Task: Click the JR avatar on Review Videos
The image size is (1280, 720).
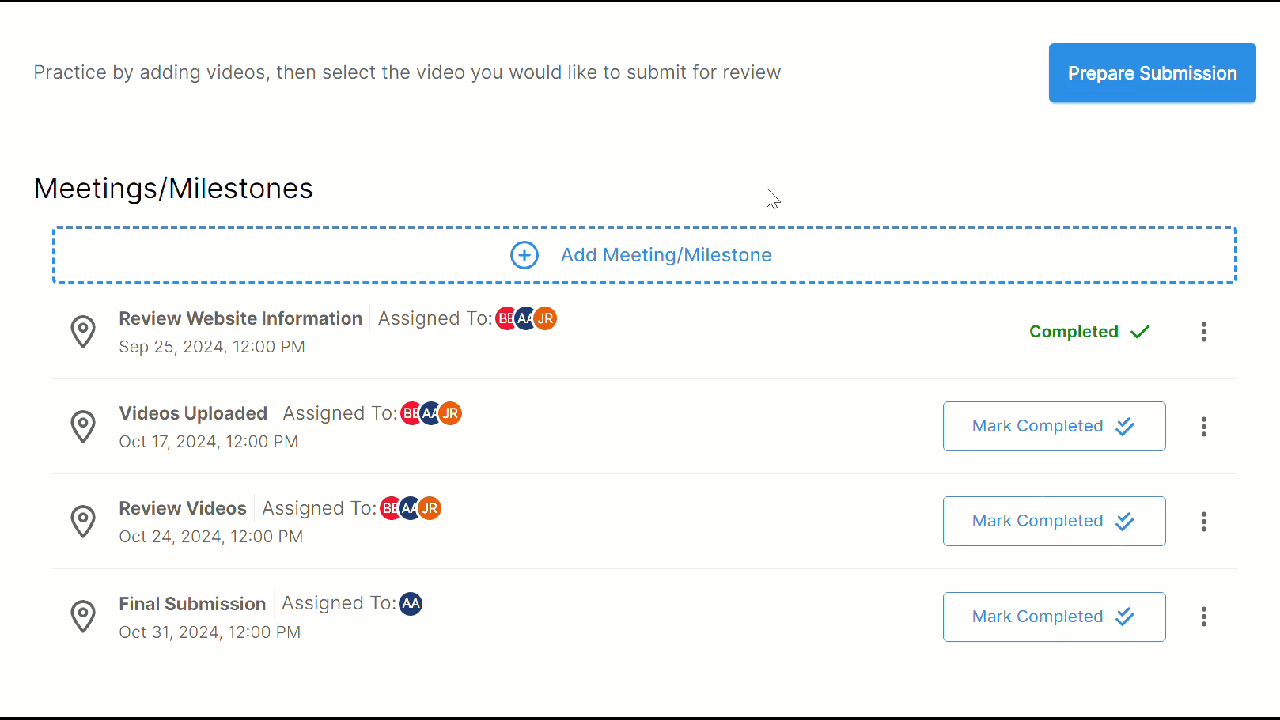Action: click(430, 508)
